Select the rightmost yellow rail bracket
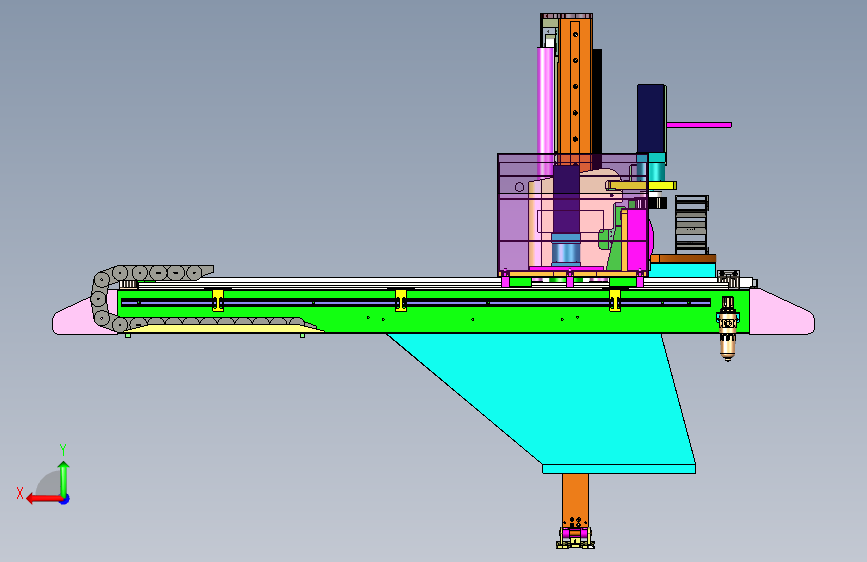 point(615,300)
